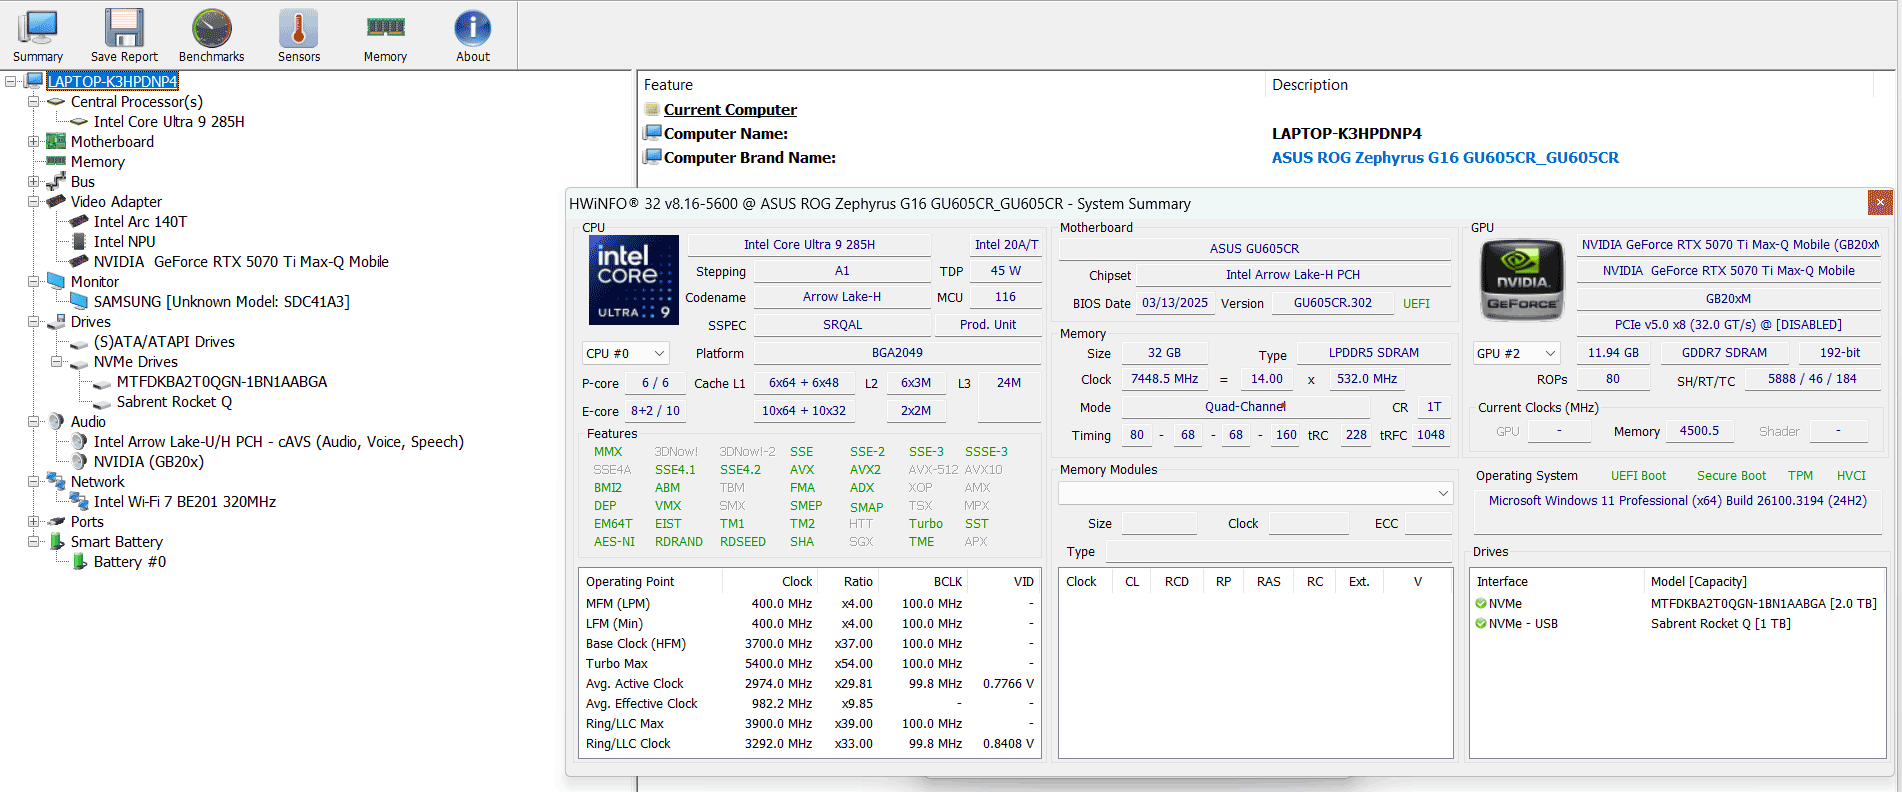Click the Intel Core Ultra 9 logo image
1902x792 pixels.
click(x=634, y=280)
